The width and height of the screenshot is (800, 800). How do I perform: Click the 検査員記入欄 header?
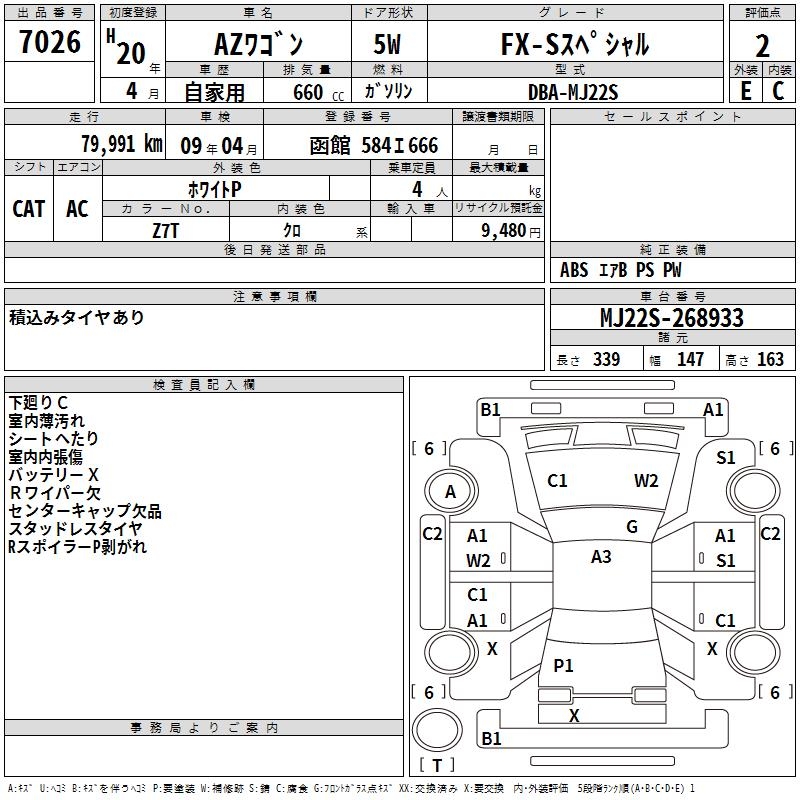click(x=204, y=385)
